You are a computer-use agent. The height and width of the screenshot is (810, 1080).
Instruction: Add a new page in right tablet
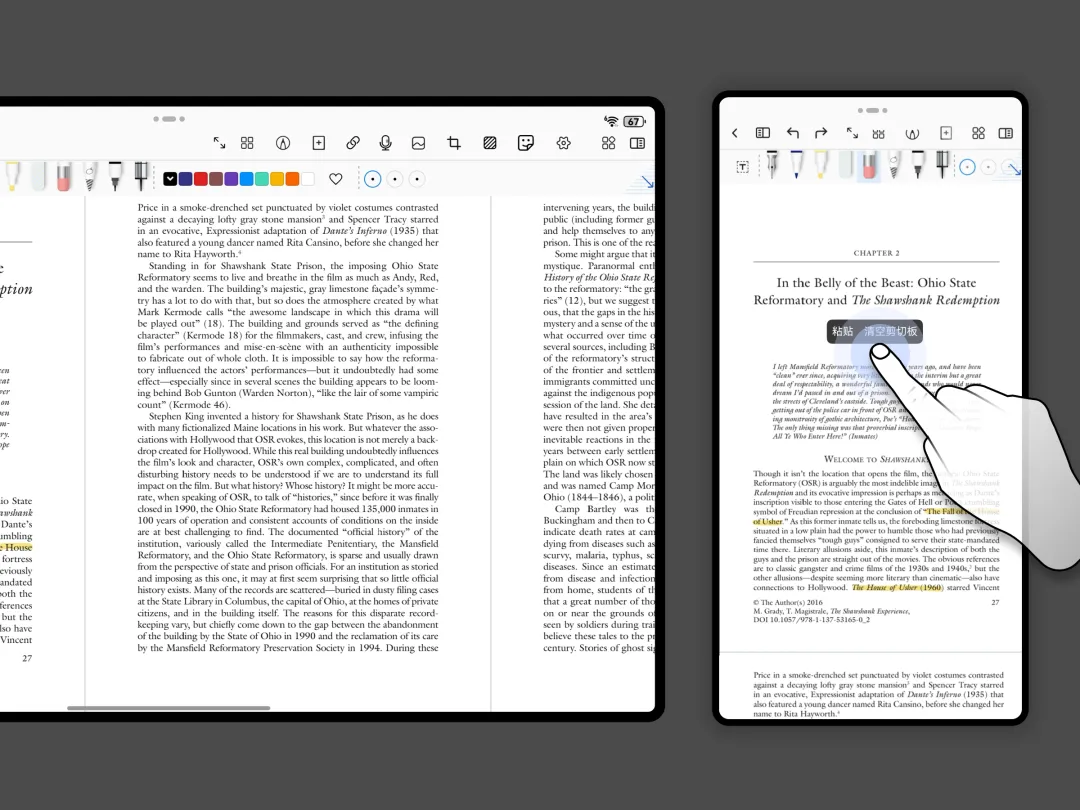point(946,133)
